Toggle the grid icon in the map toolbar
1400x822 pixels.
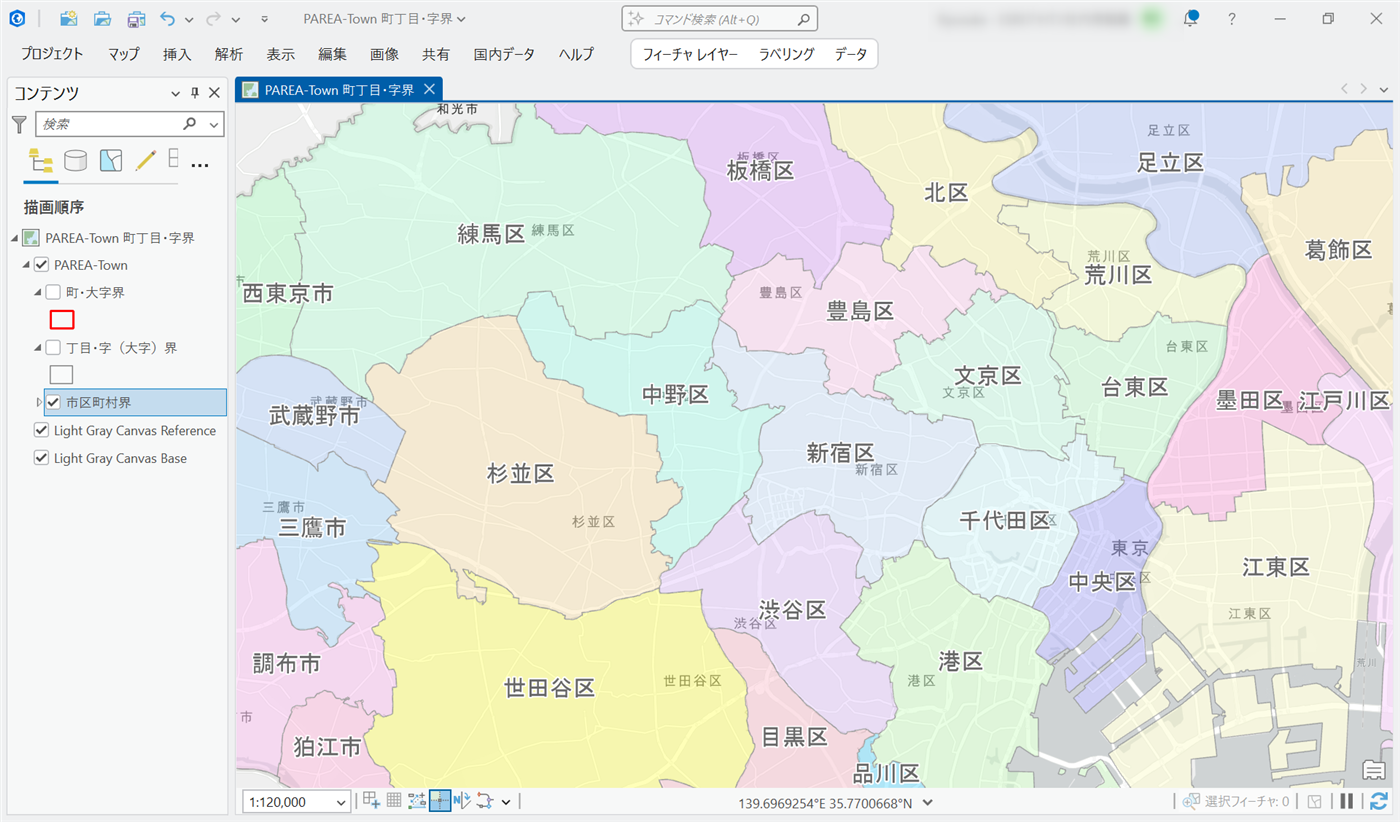[x=394, y=801]
